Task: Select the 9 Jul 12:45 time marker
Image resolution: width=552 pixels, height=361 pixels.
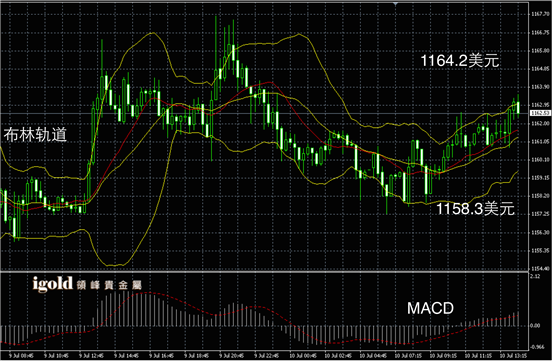Action: click(91, 356)
